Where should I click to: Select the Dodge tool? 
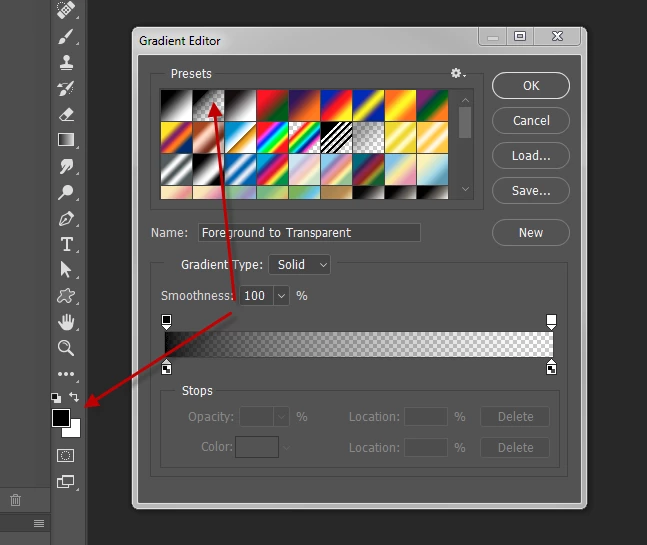[66, 192]
